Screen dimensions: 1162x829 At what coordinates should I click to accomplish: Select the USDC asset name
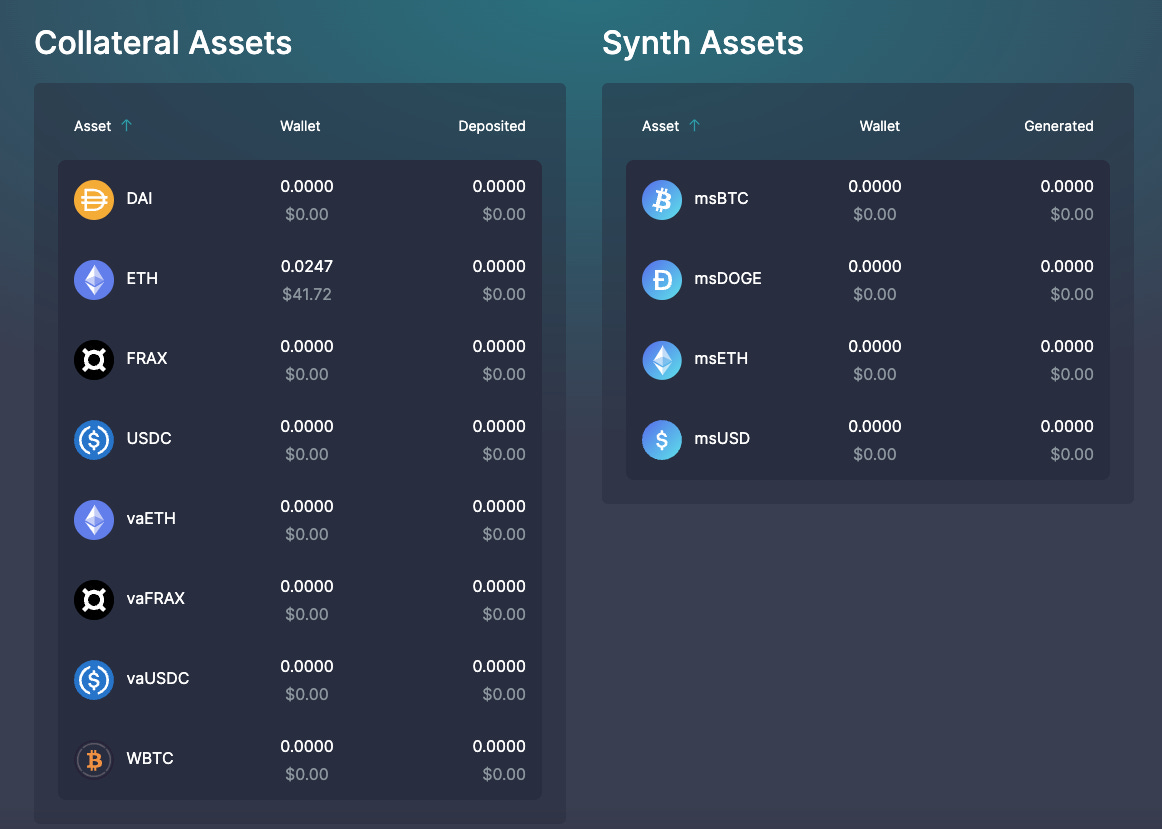point(149,439)
